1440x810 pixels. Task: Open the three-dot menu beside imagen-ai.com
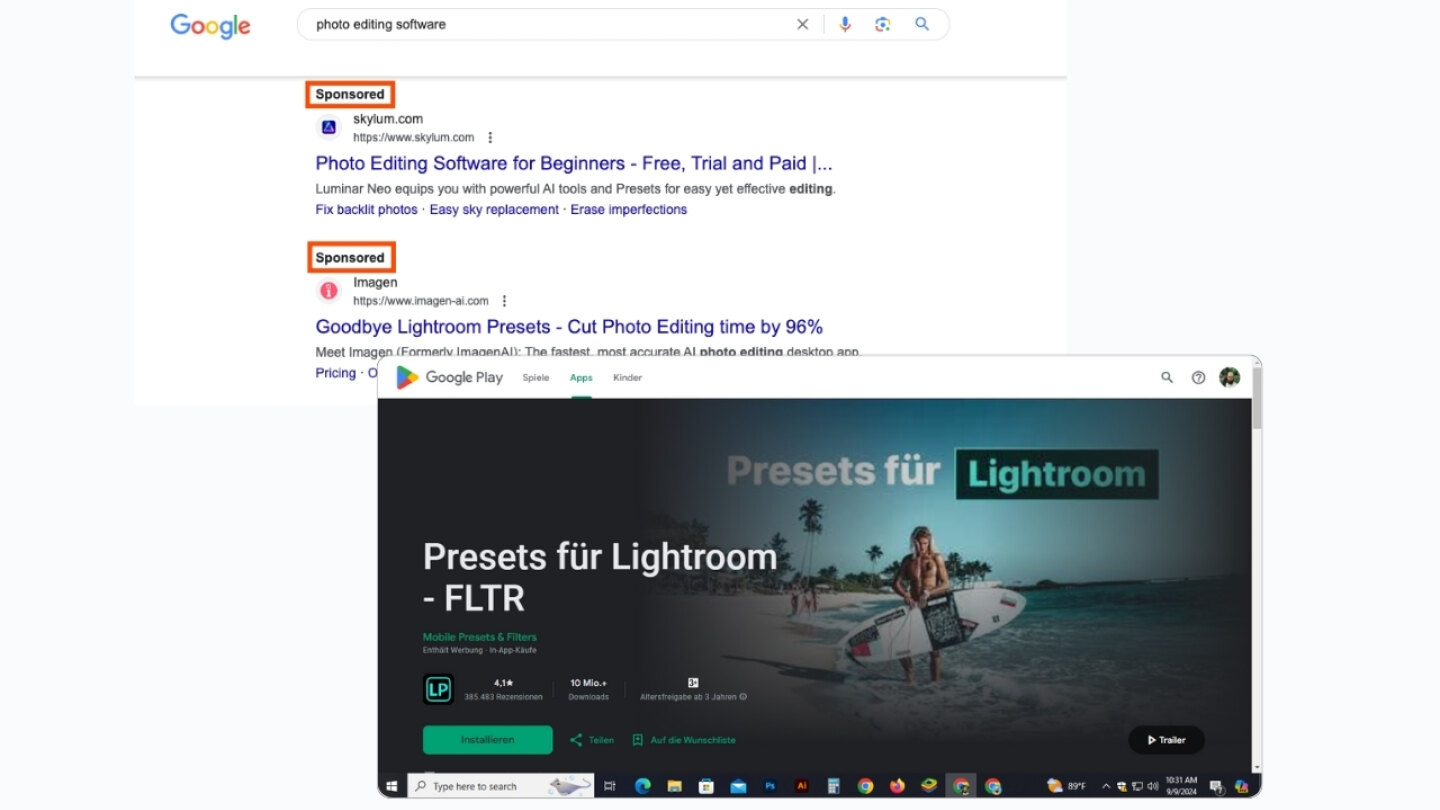pos(504,301)
